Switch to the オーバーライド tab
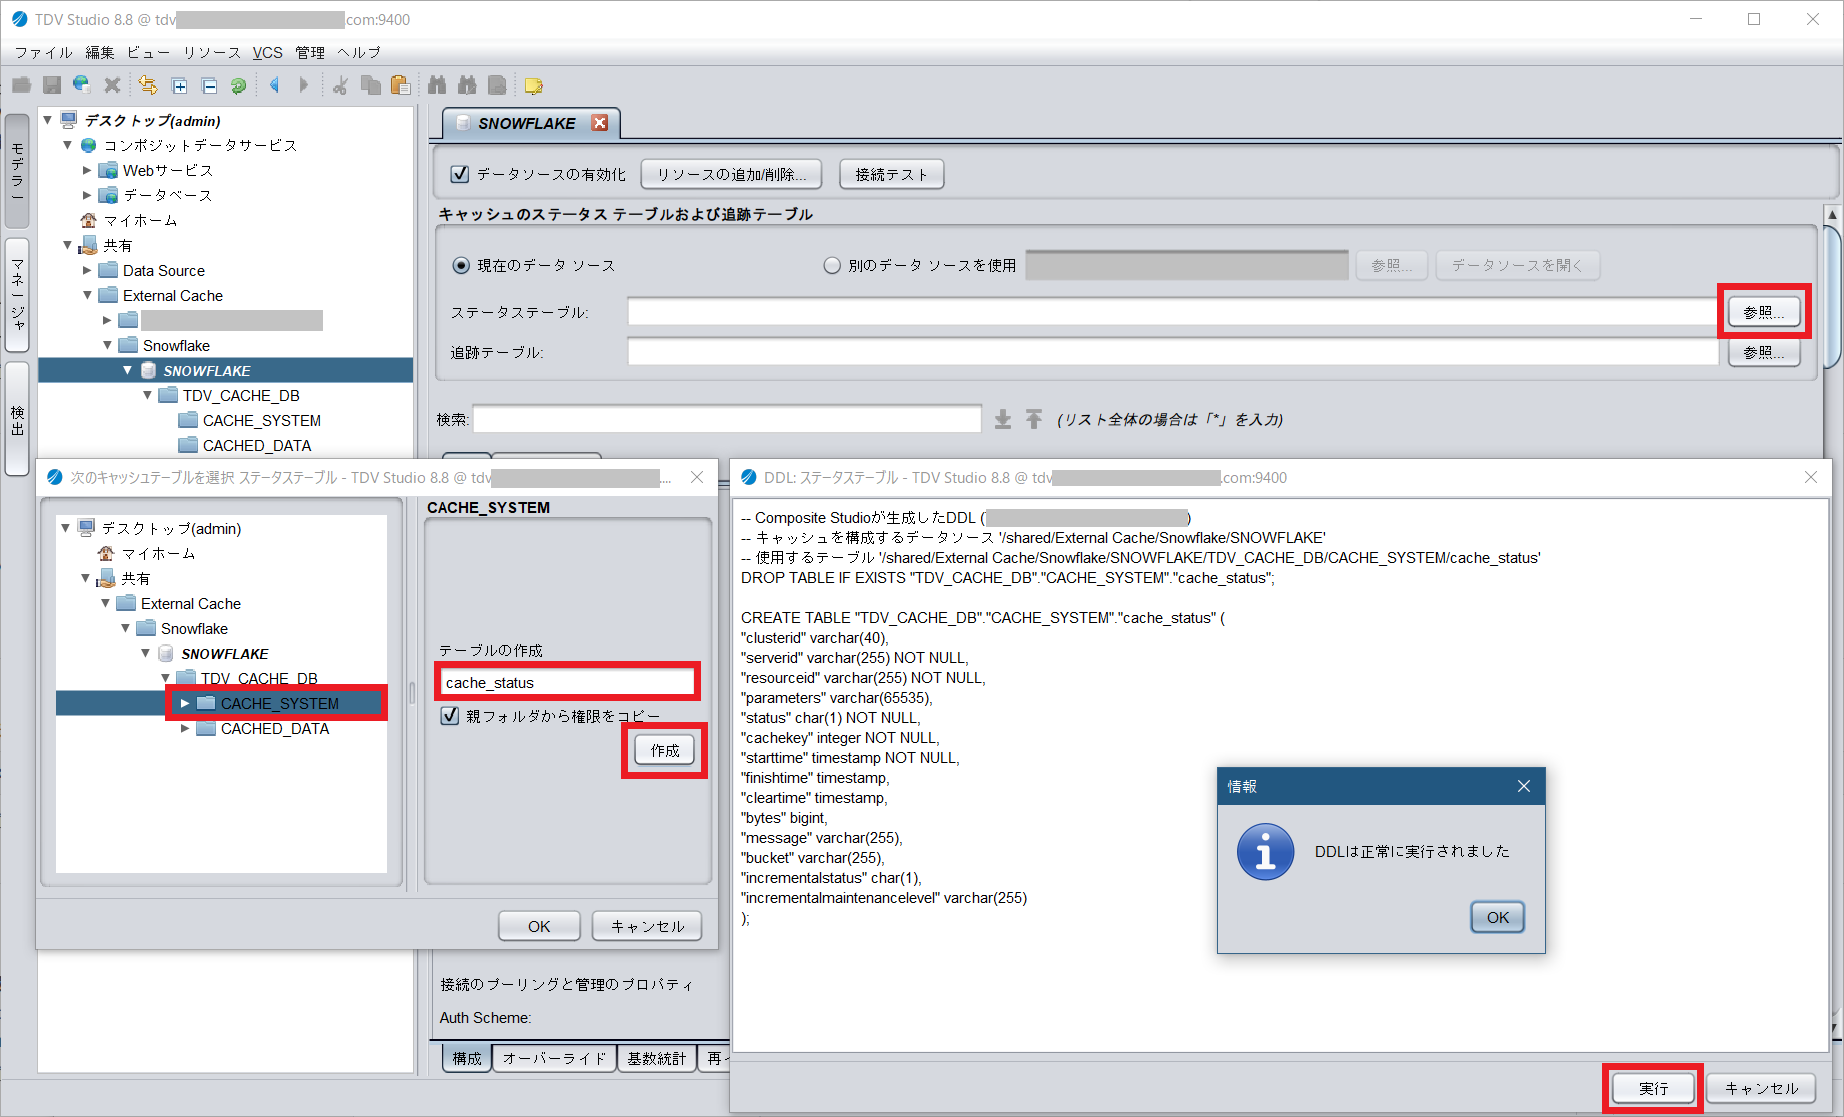The height and width of the screenshot is (1117, 1844). pos(554,1058)
